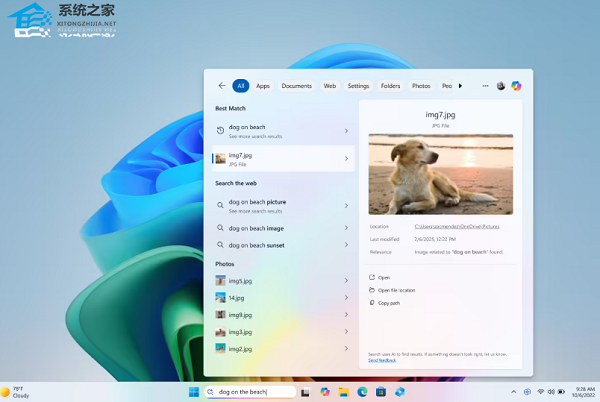Switch to the Web filter tab
This screenshot has width=600, height=402.
pyautogui.click(x=330, y=86)
